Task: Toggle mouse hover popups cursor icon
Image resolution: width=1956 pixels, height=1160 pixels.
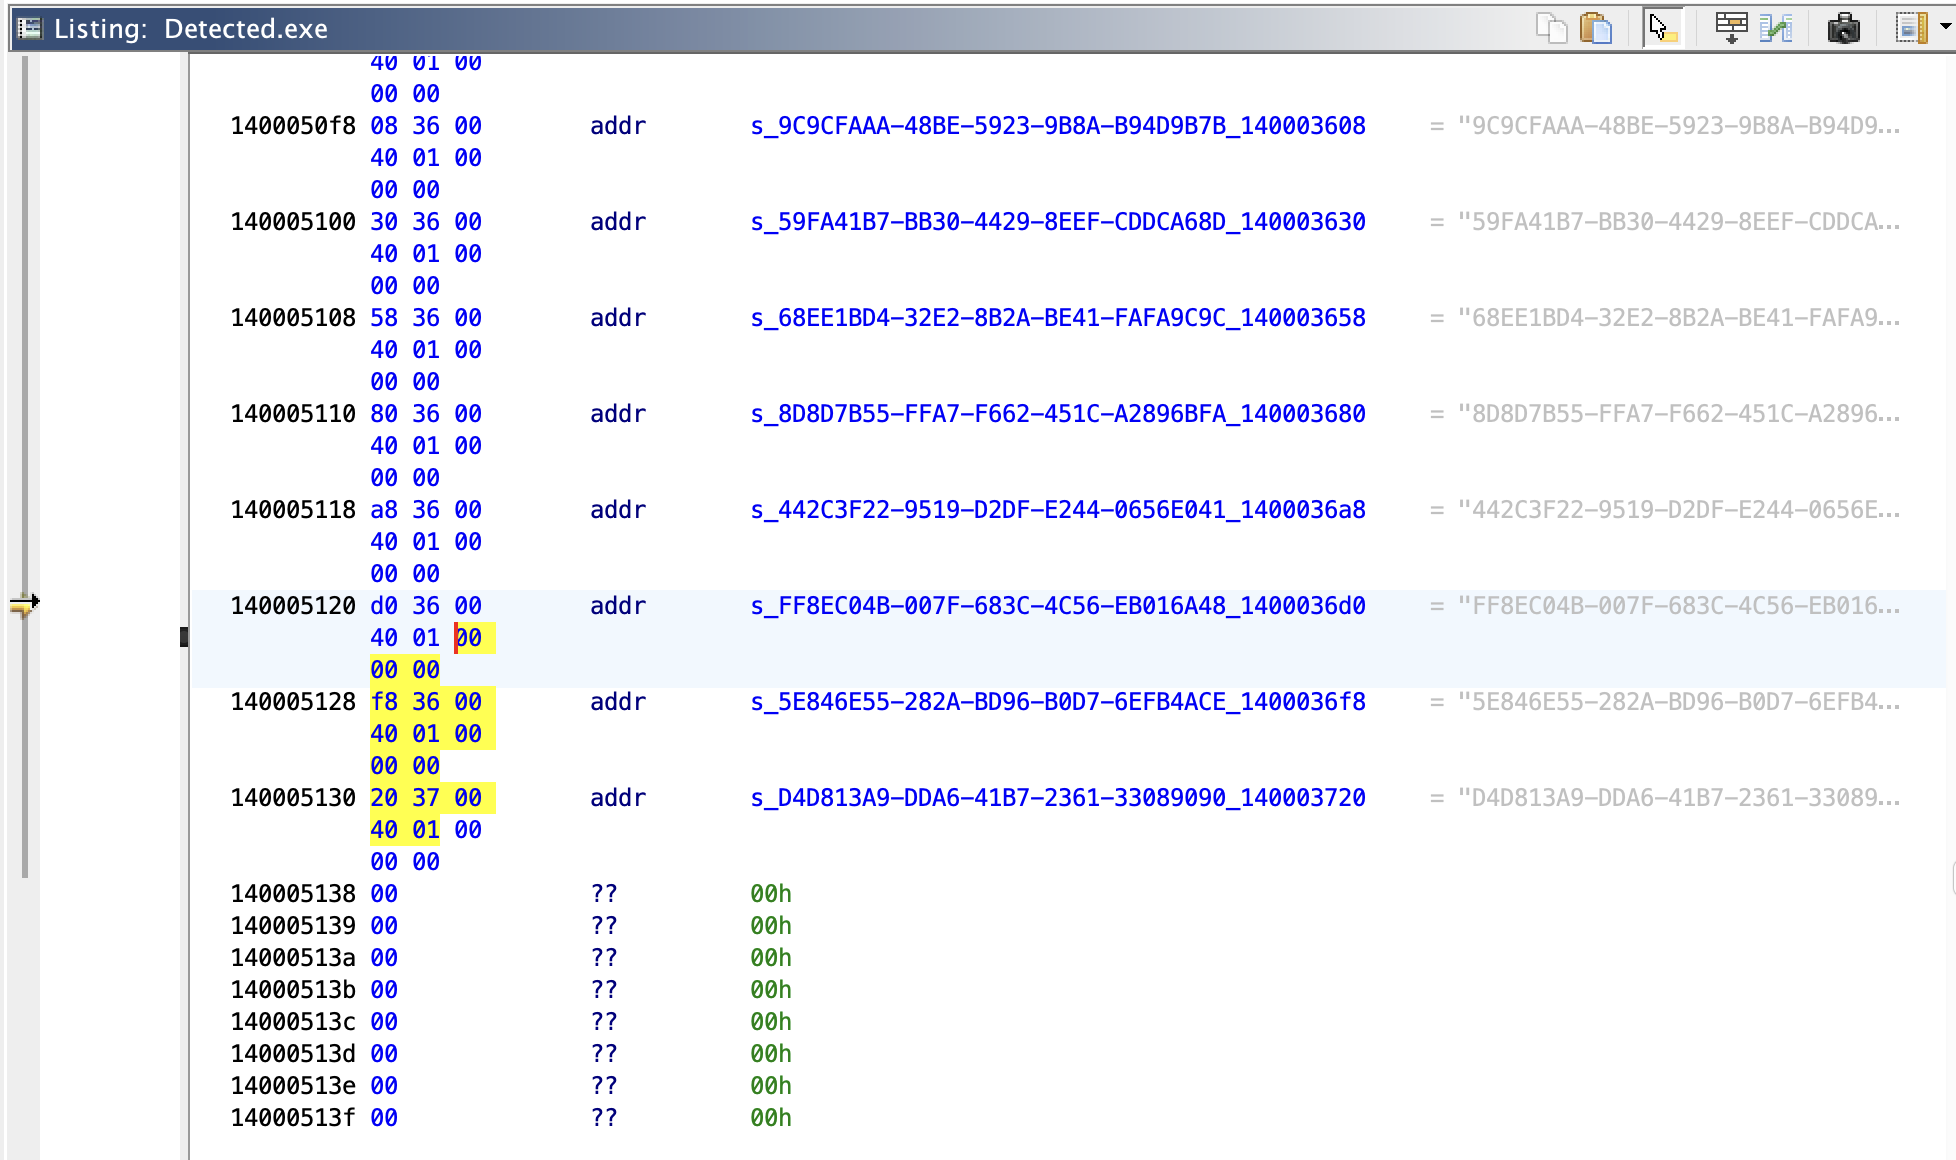Action: click(1663, 28)
